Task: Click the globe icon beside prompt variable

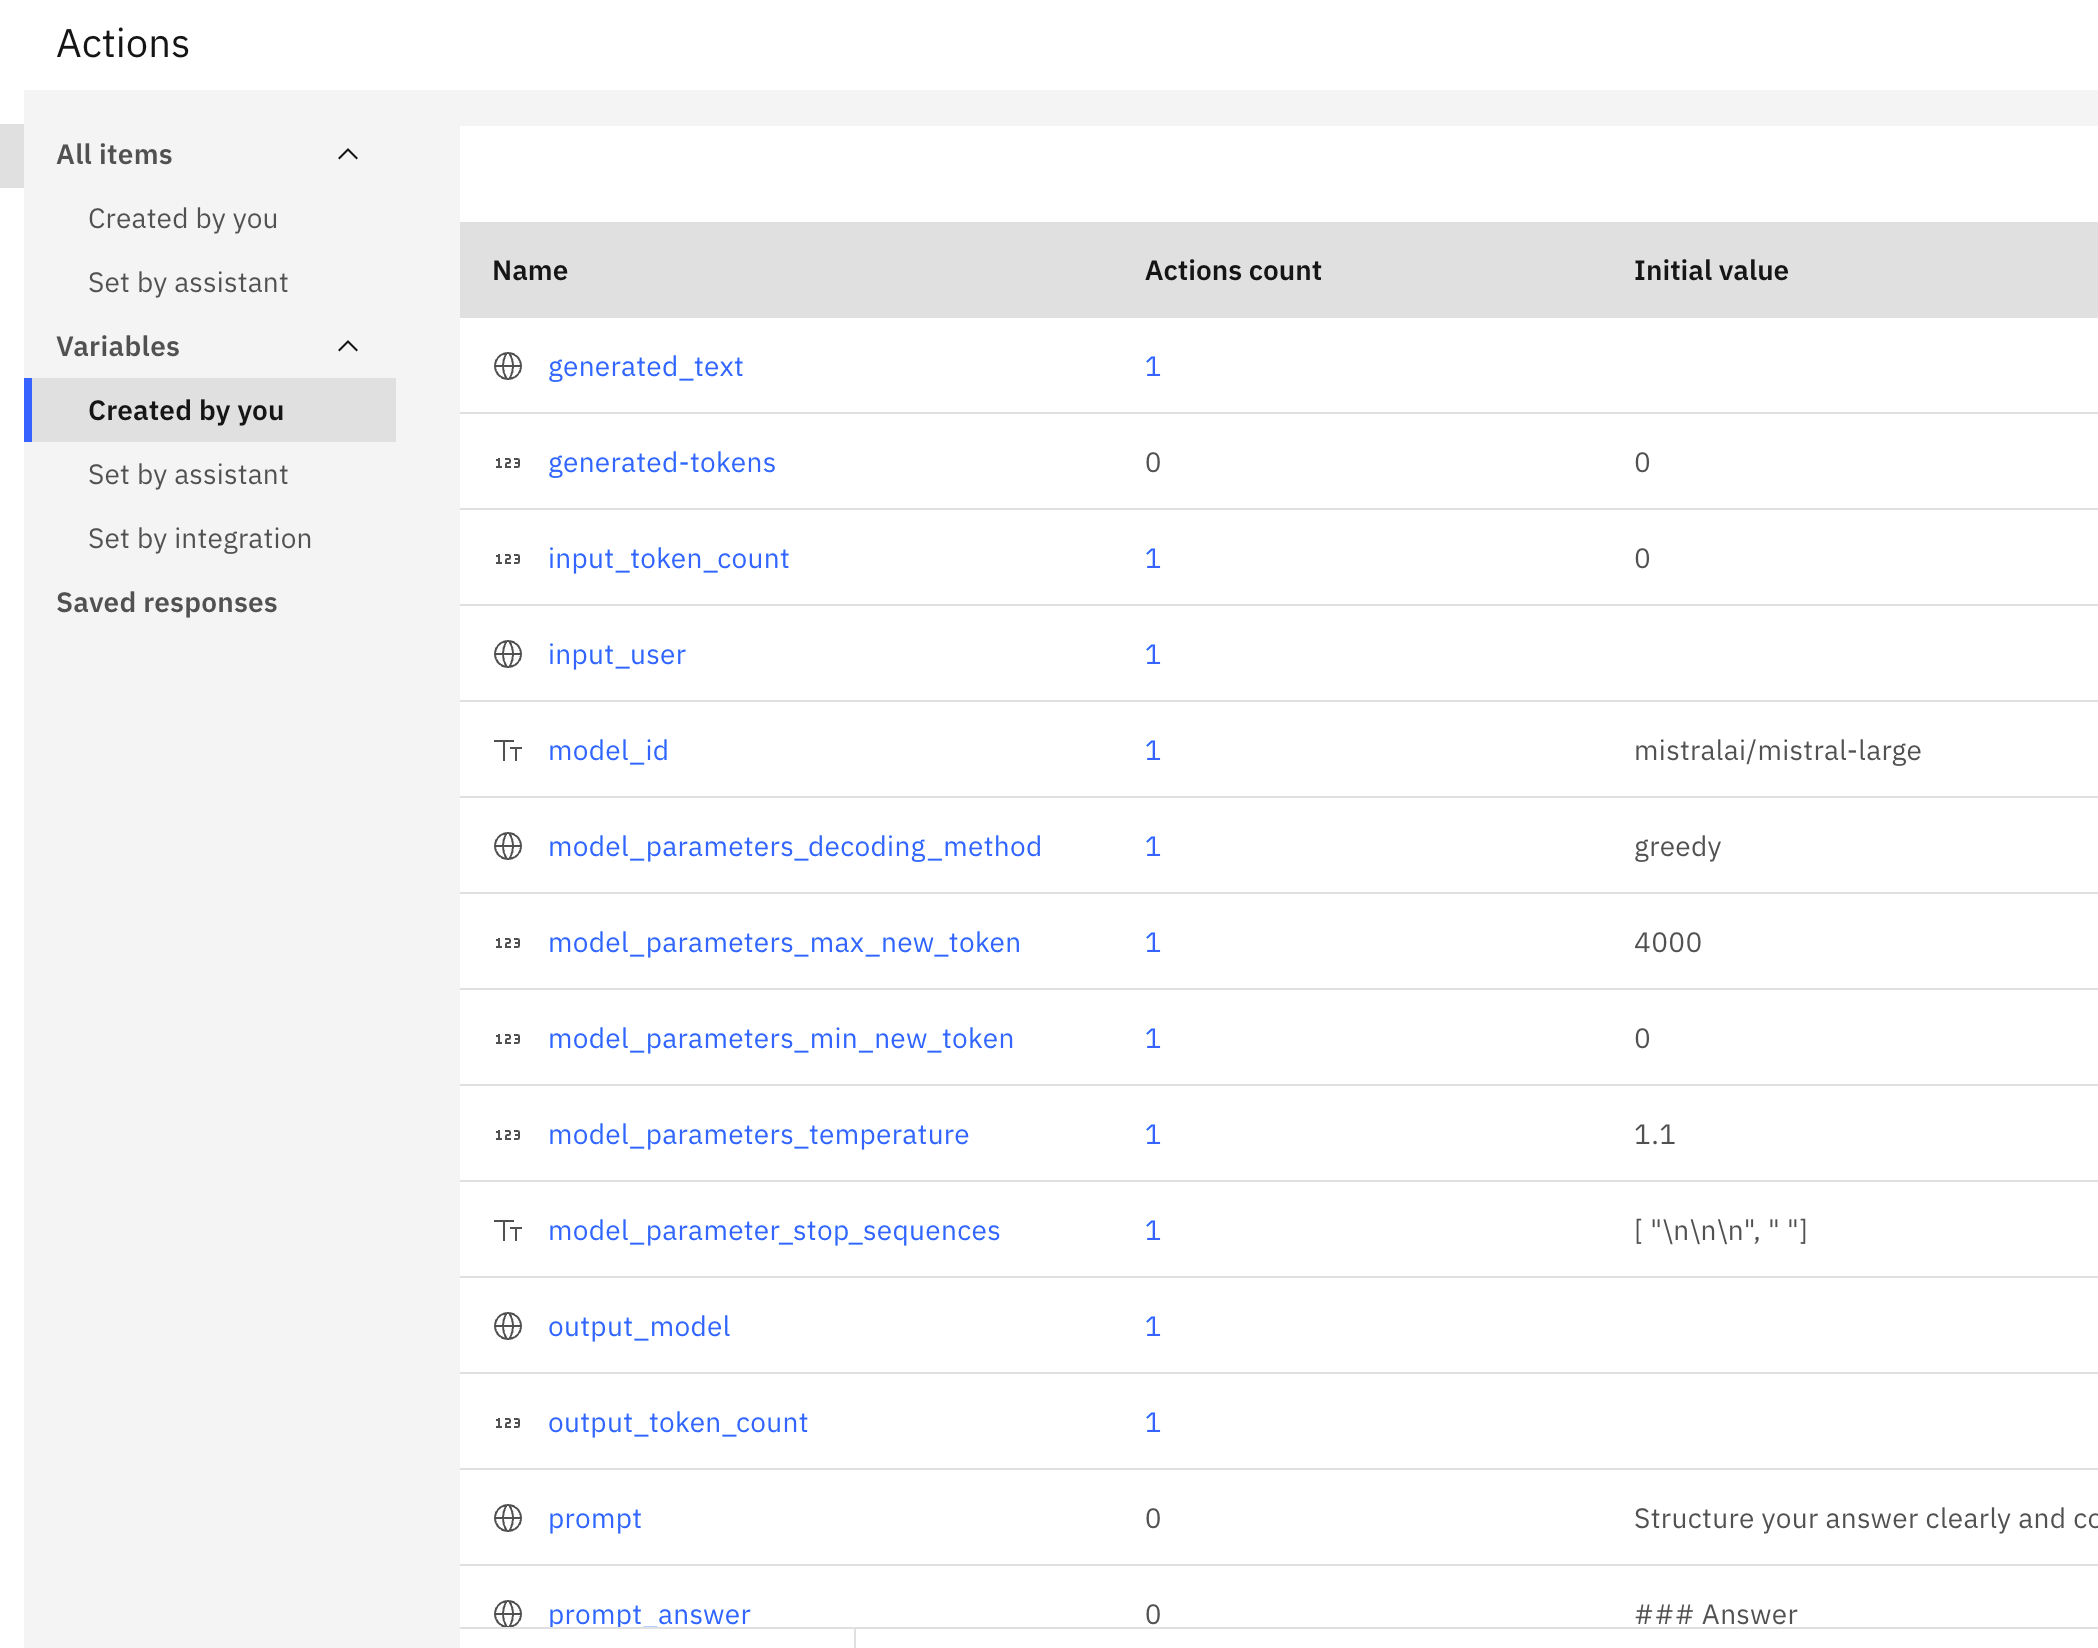Action: point(508,1519)
